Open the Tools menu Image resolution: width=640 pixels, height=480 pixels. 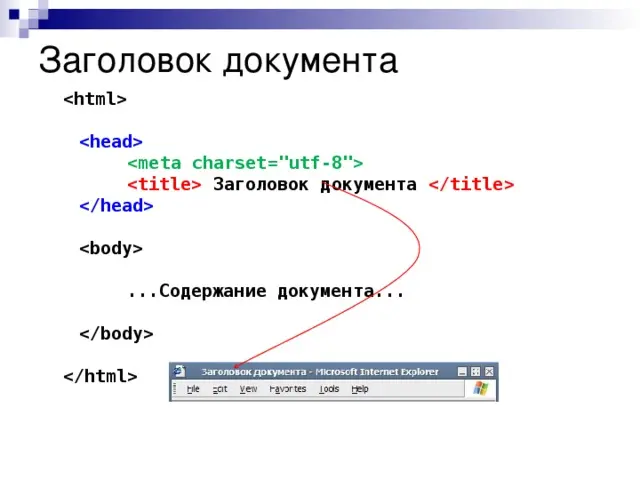pos(329,389)
